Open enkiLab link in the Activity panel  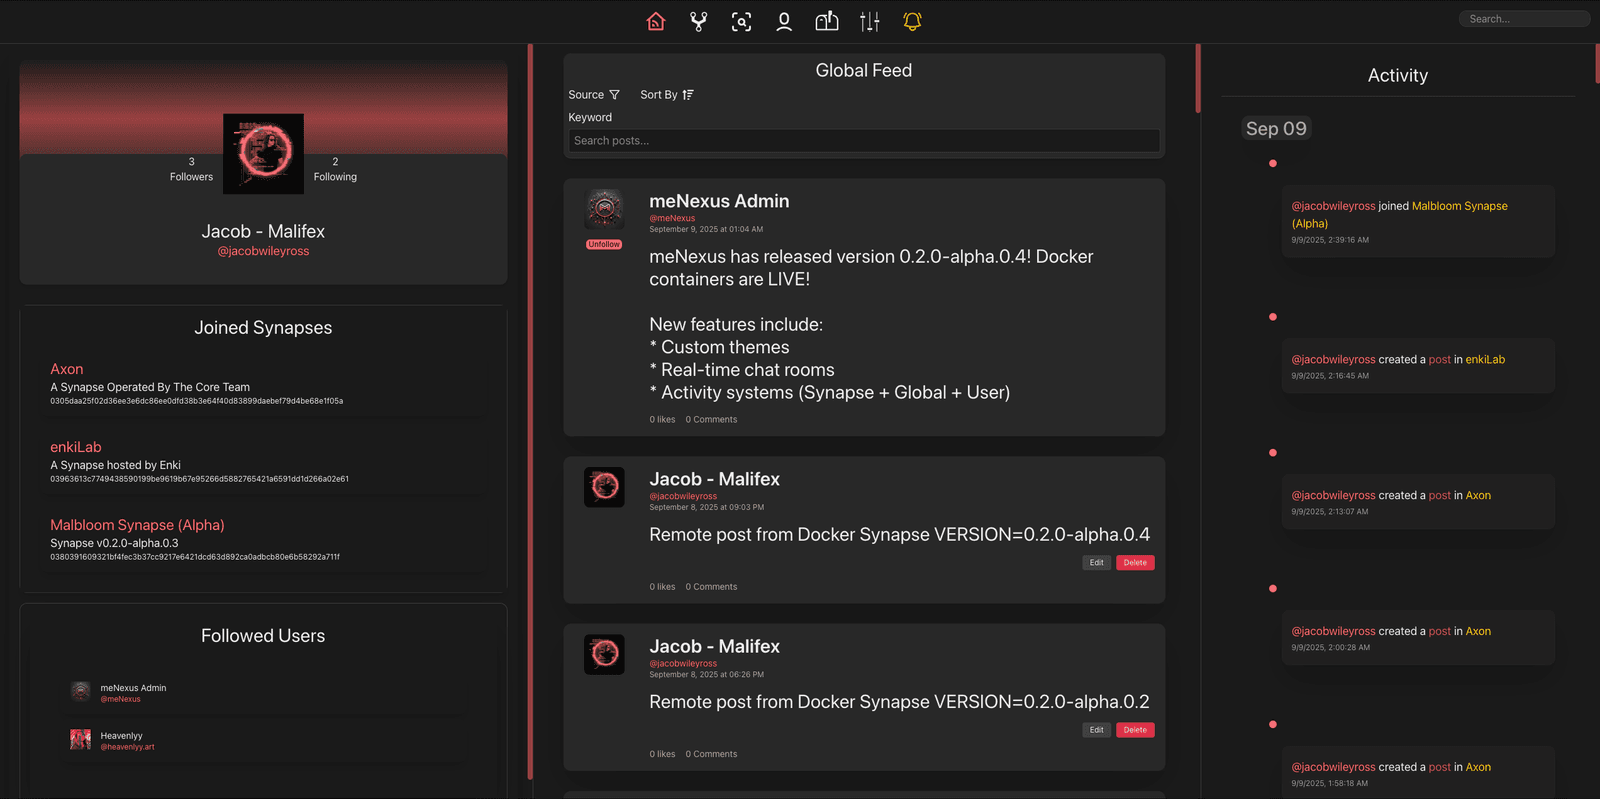(x=1485, y=359)
